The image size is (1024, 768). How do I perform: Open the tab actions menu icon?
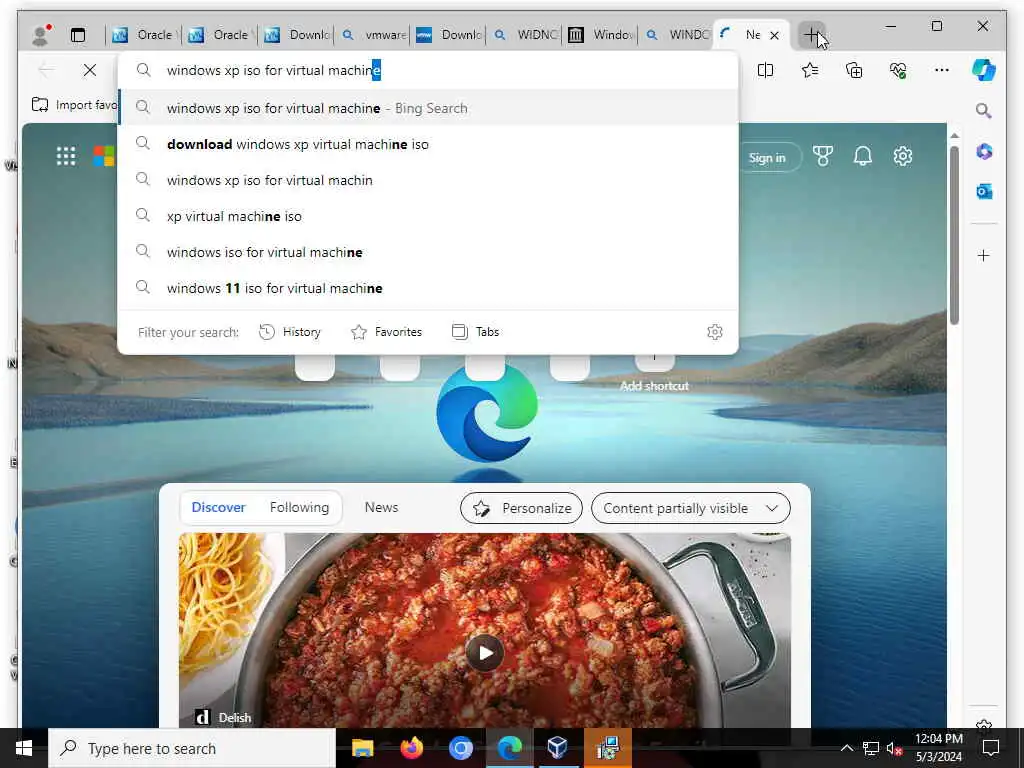coord(78,35)
